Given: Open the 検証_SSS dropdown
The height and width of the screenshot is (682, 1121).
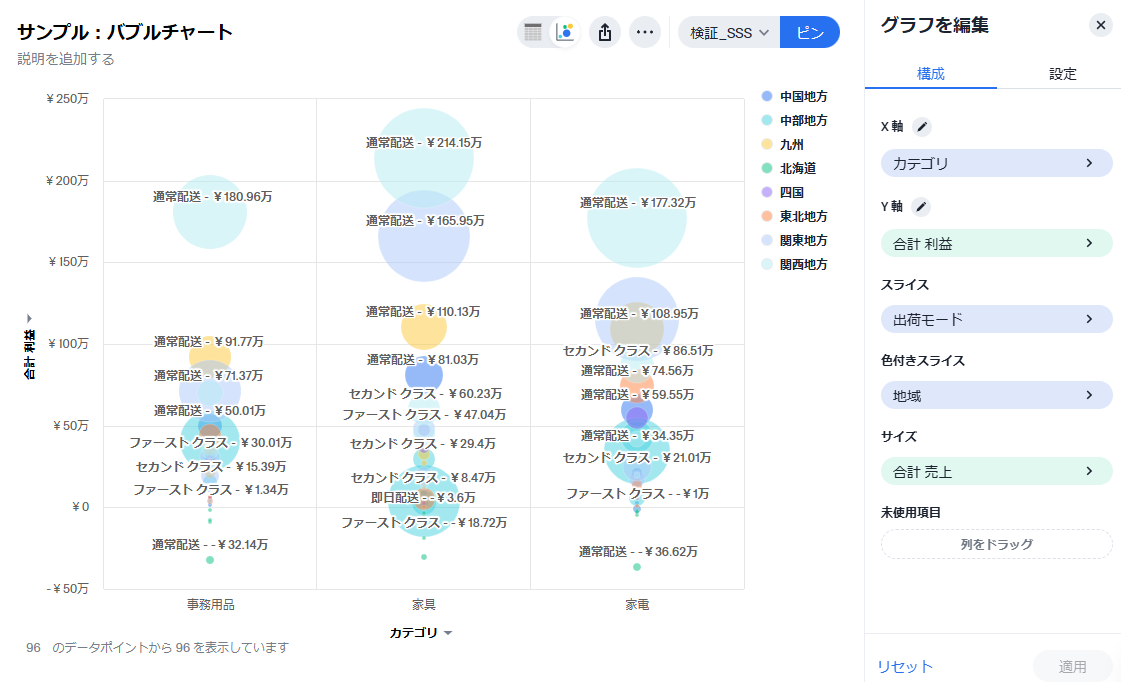Looking at the screenshot, I should [x=729, y=32].
